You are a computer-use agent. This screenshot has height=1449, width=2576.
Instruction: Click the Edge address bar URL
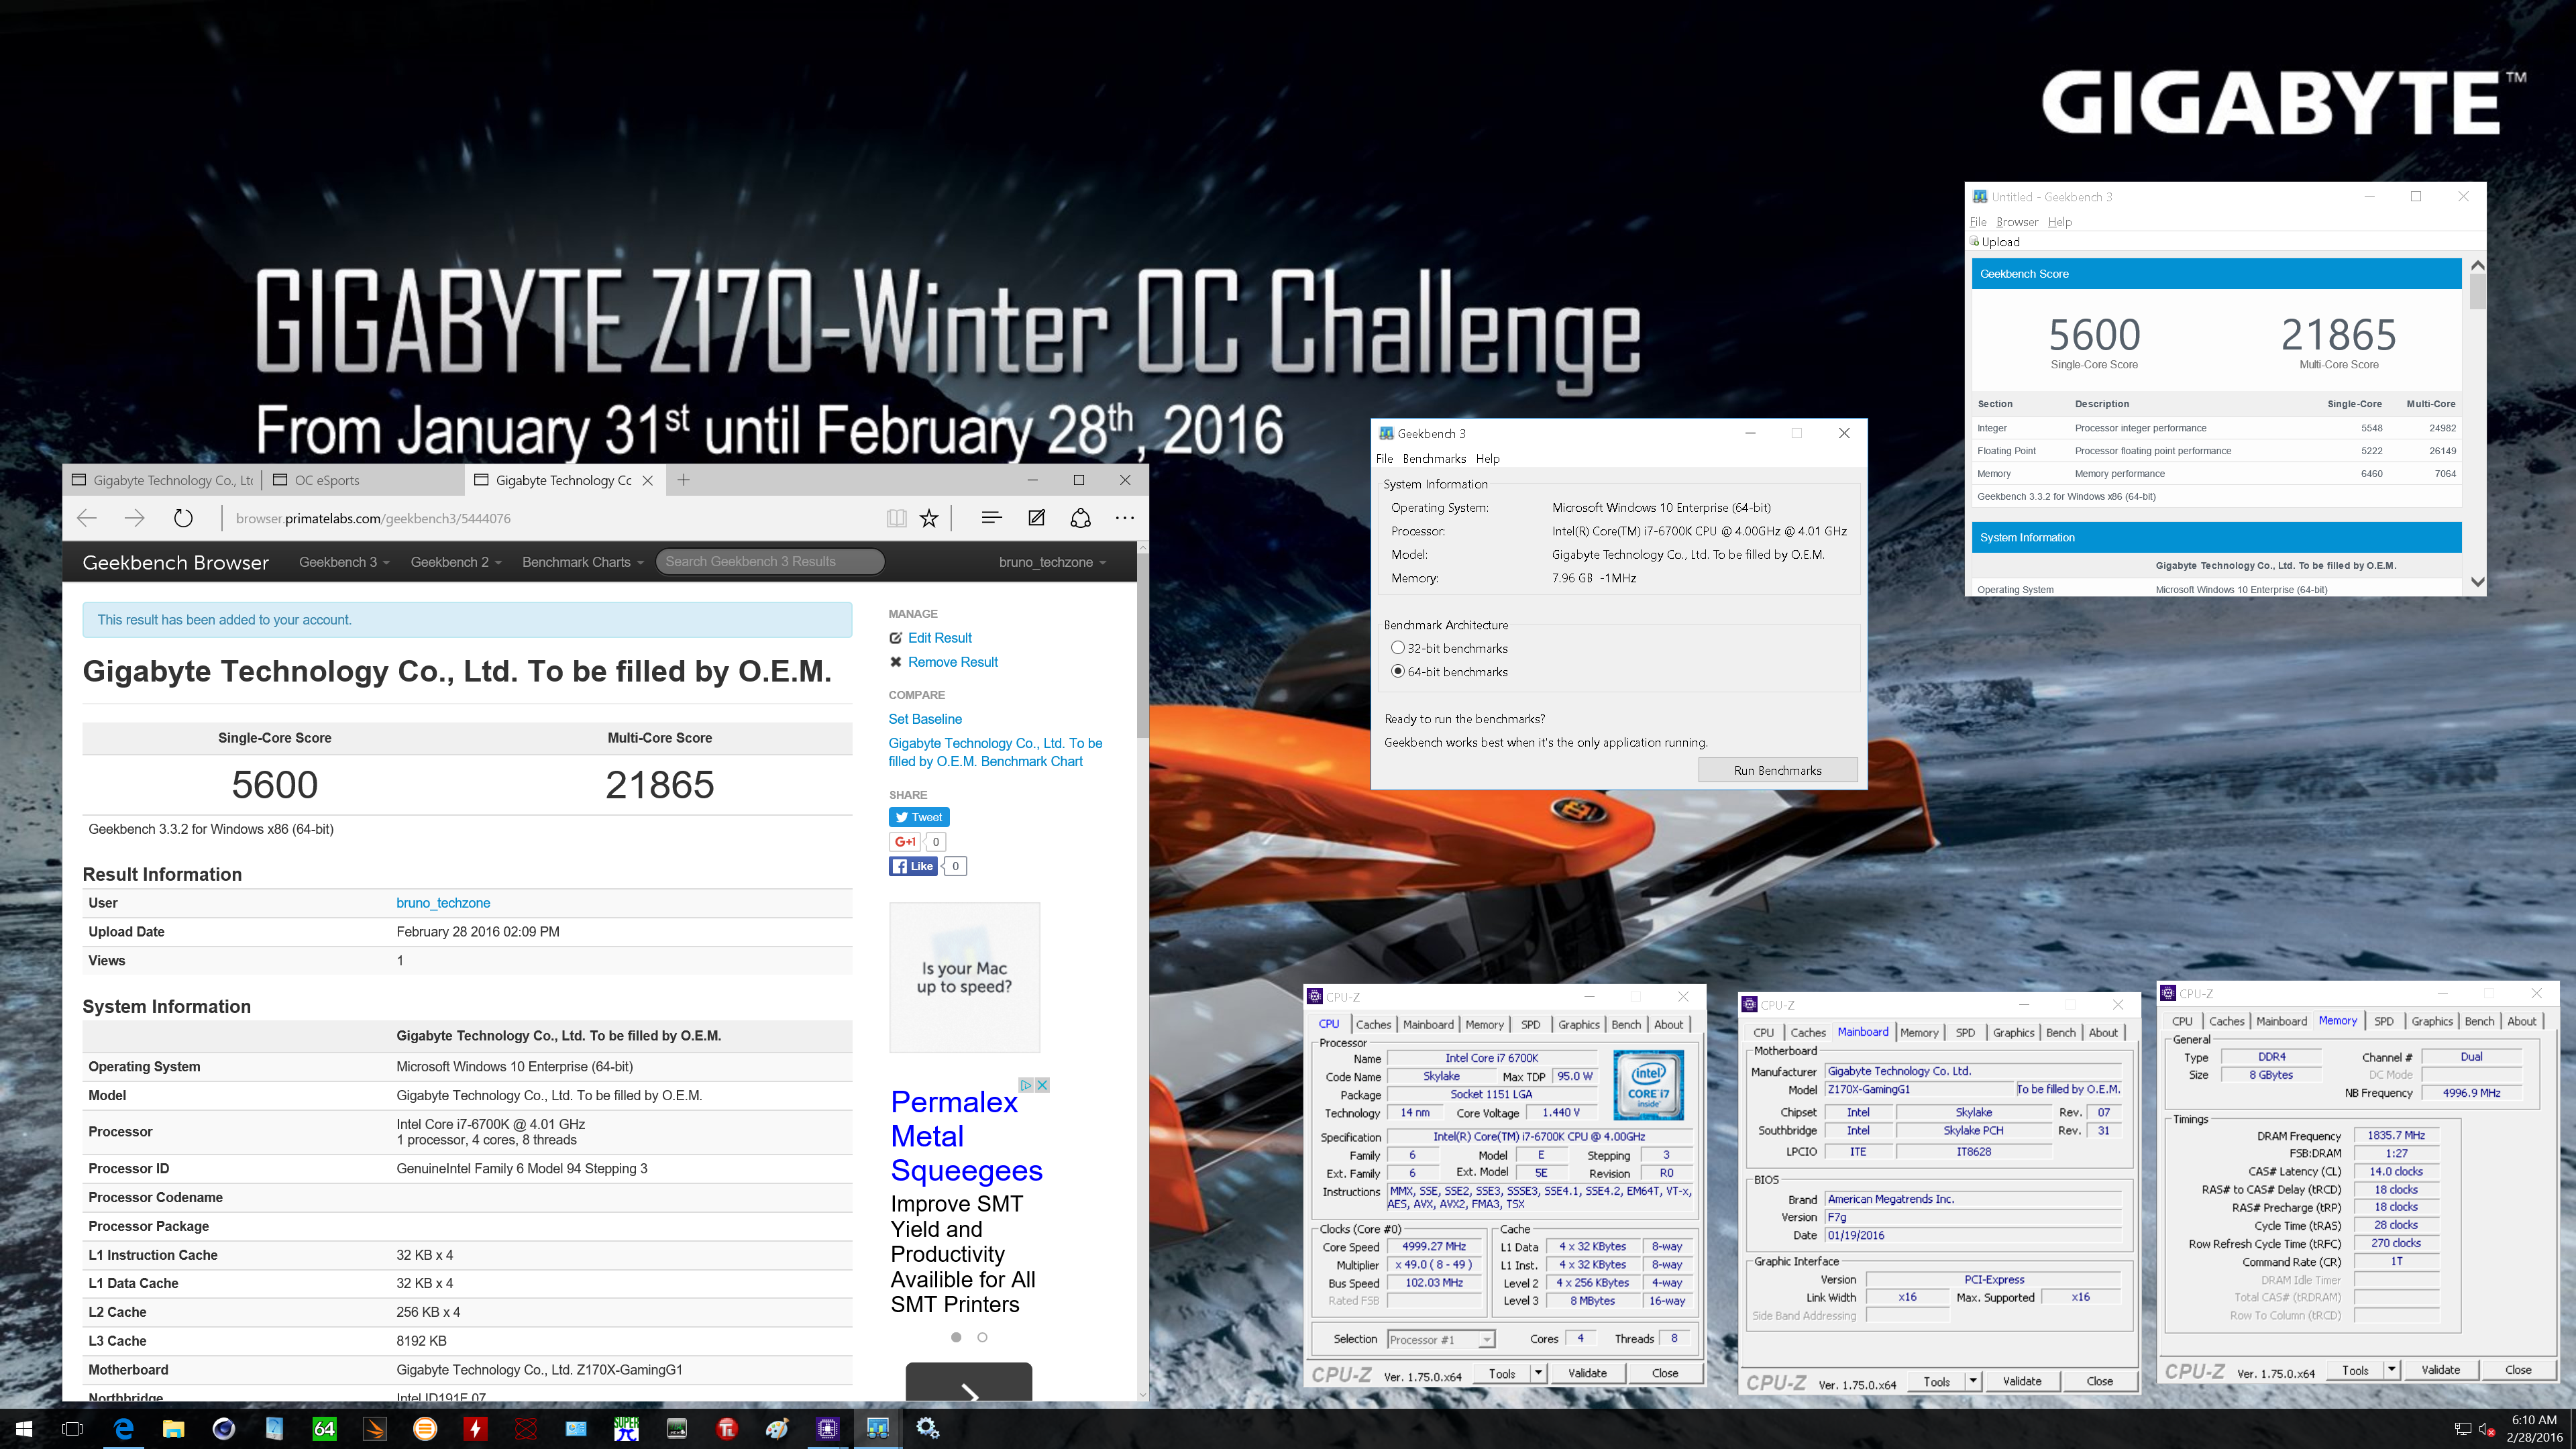tap(373, 518)
